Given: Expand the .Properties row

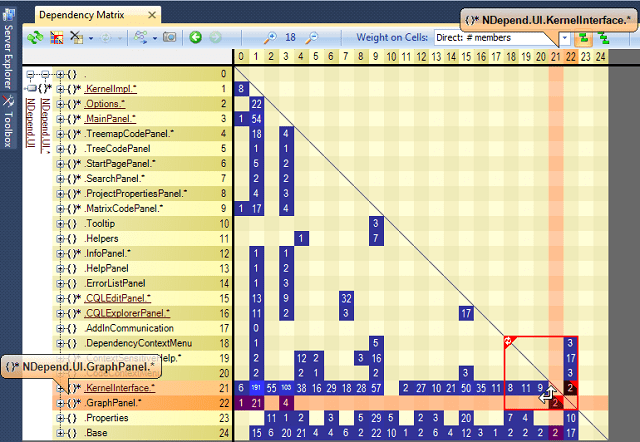Looking at the screenshot, I should tap(60, 418).
